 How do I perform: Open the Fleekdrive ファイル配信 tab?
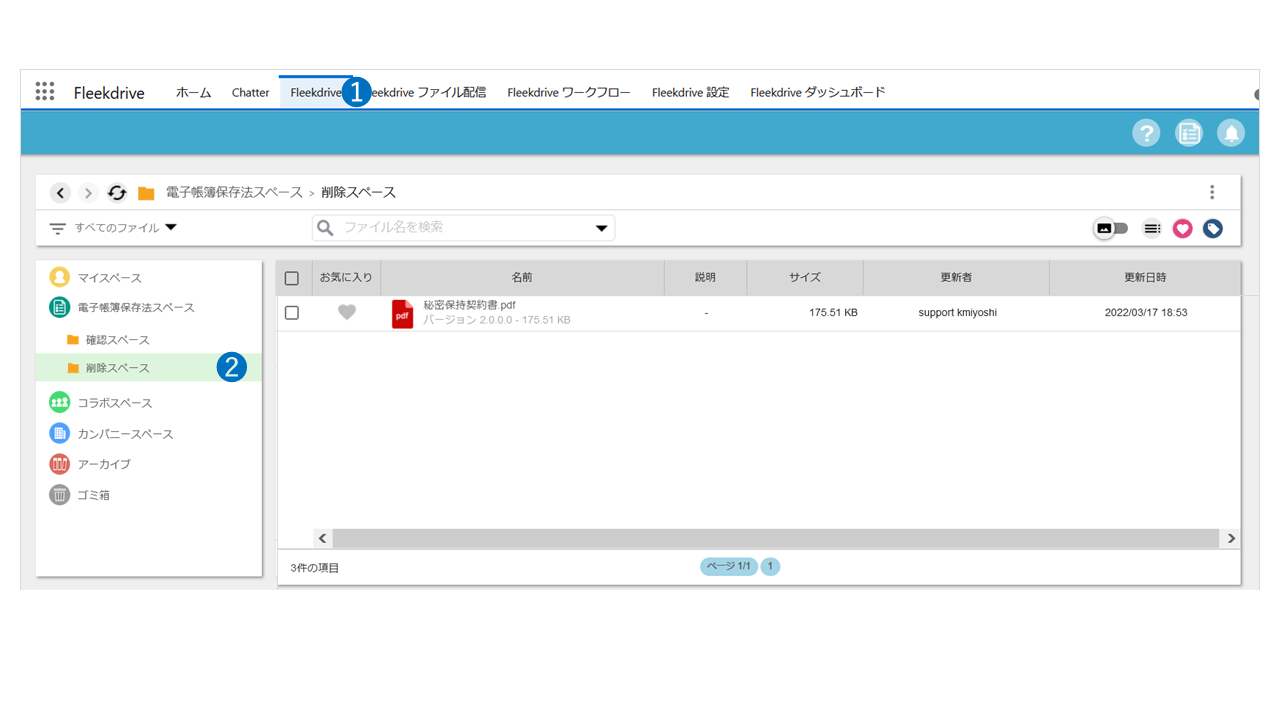[x=427, y=92]
